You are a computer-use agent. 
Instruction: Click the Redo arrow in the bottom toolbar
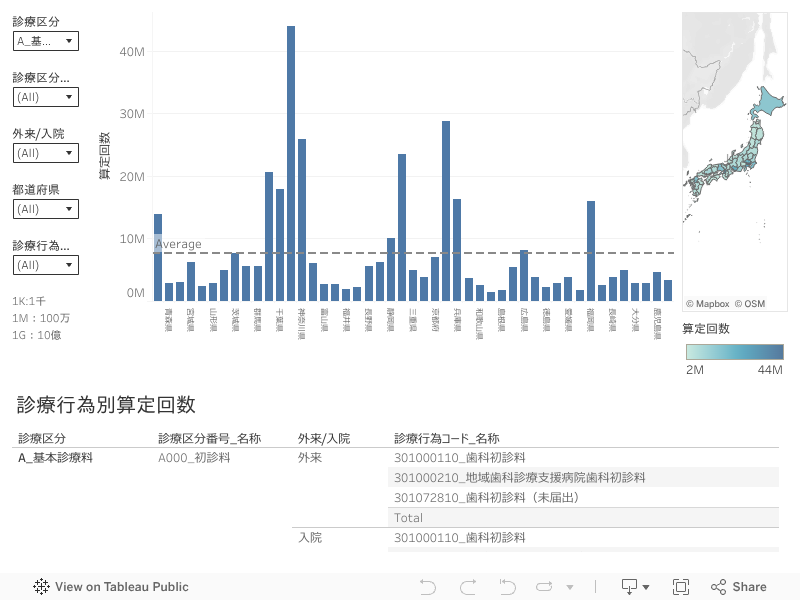(467, 587)
